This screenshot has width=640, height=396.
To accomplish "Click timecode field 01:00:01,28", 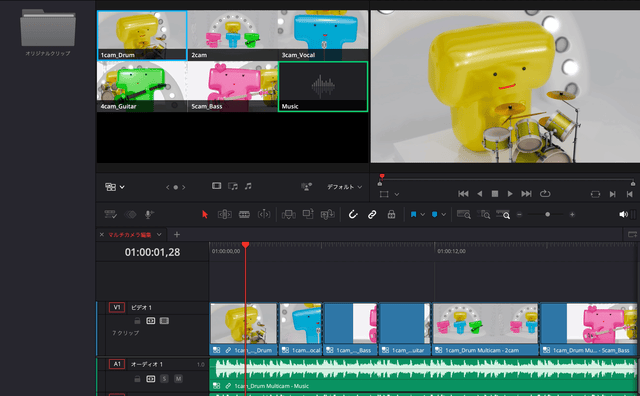I will (152, 252).
